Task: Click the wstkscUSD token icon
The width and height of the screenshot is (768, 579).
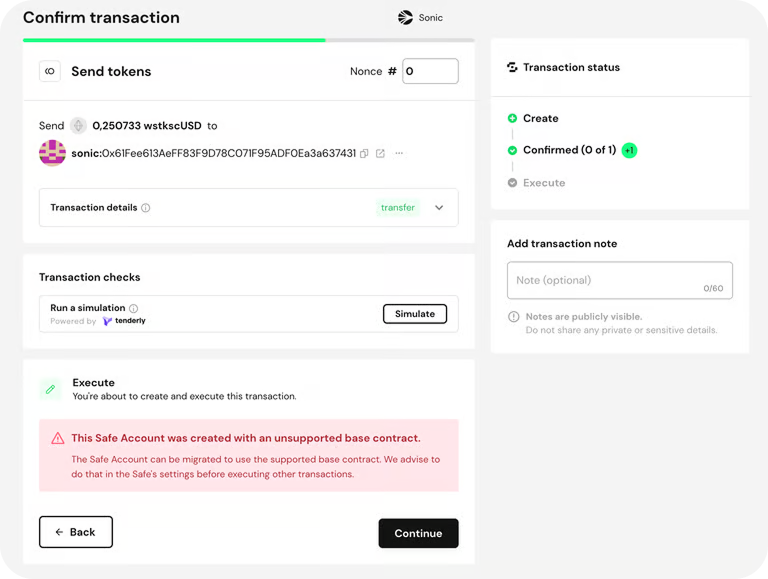Action: [x=78, y=126]
